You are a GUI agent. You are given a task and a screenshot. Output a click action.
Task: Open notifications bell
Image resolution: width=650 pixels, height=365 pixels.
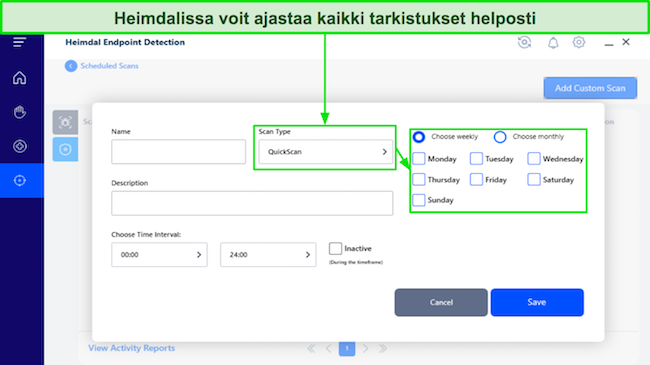coord(553,42)
